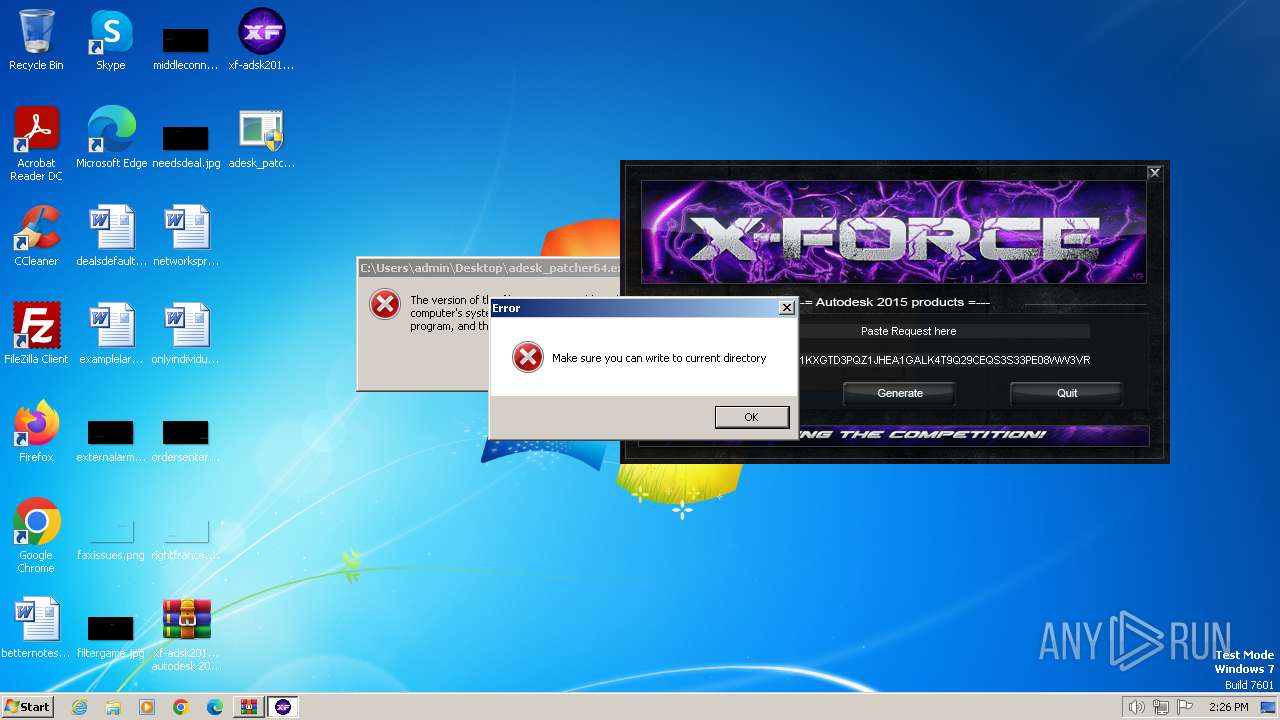Select the needsdeal.jpg desktop file
Screen dimensions: 1280x720
(186, 144)
